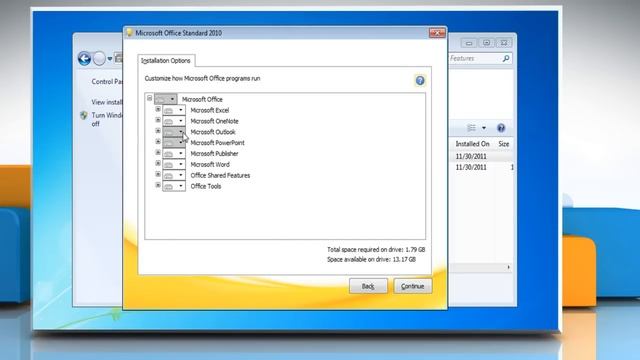Click the second 11/30/2011 date row
Screen dimensions: 640x360
click(471, 167)
